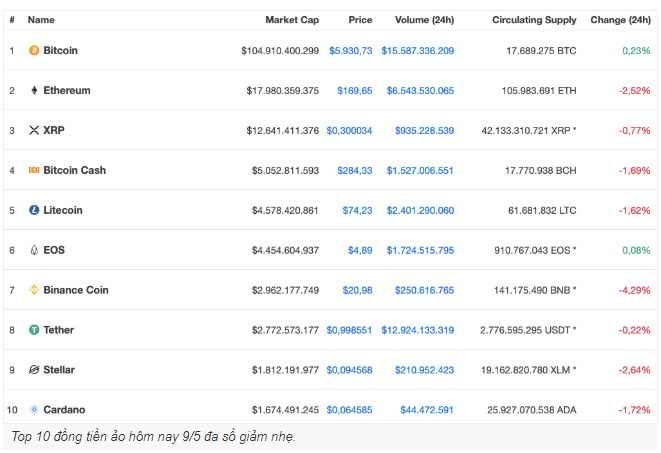661x453 pixels.
Task: Click Bitcoin price $5.930,73
Action: [x=351, y=51]
